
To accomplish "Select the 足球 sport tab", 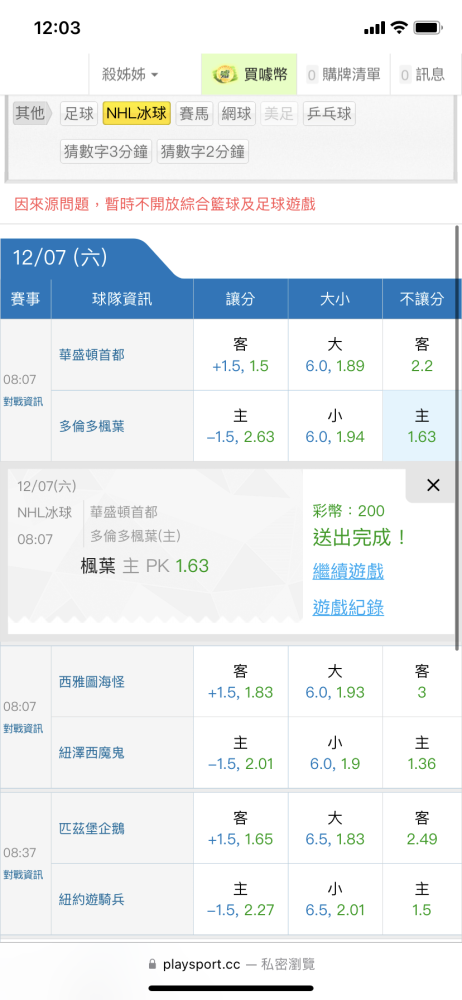I will (80, 114).
